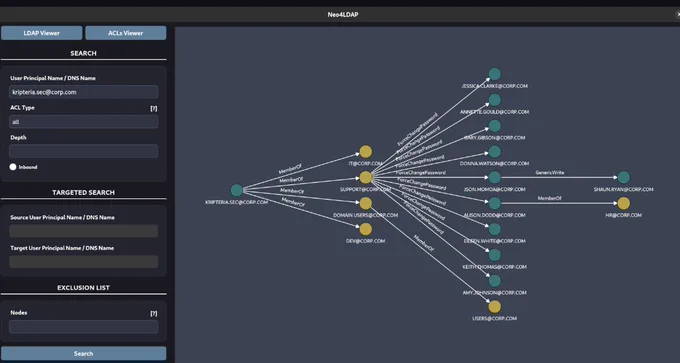The image size is (680, 363).
Task: Toggle the Inbound switch
Action: tap(13, 167)
